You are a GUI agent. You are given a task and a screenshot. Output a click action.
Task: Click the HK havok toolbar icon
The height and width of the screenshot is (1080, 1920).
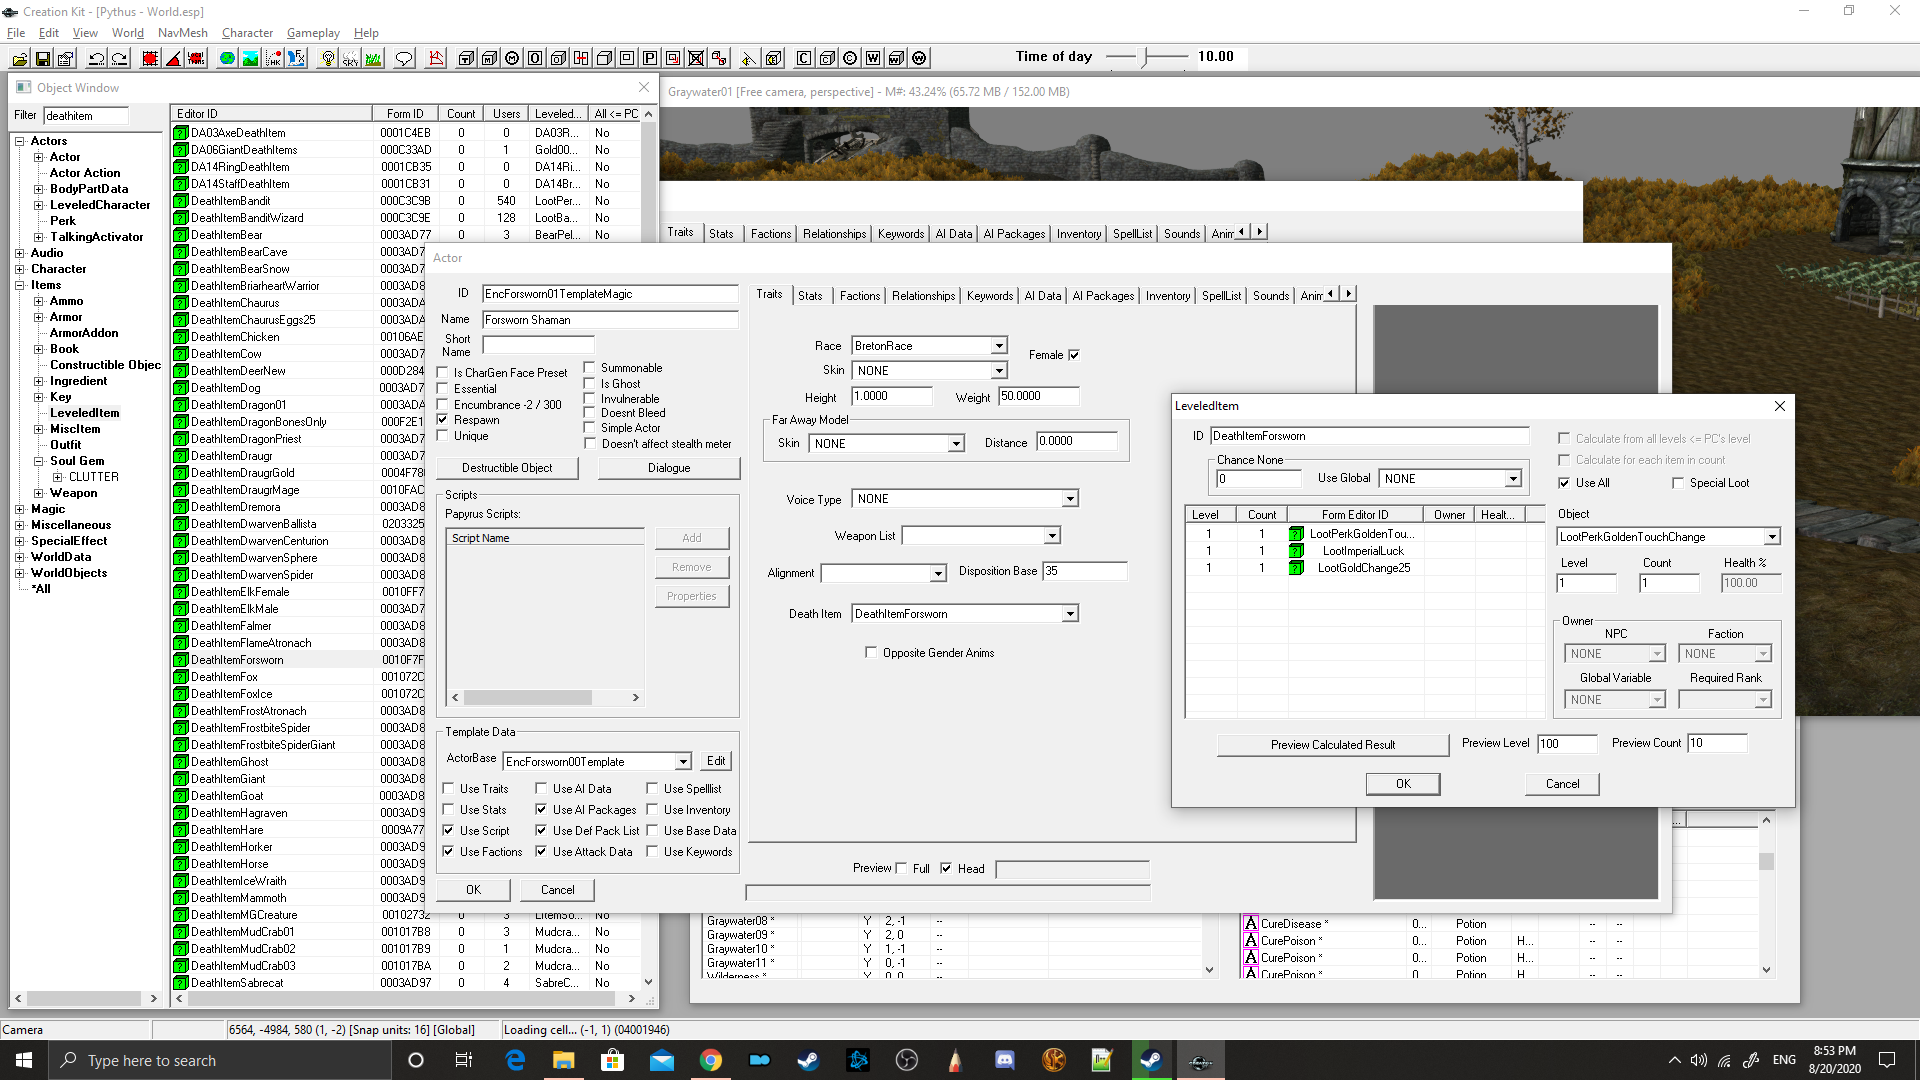click(274, 58)
